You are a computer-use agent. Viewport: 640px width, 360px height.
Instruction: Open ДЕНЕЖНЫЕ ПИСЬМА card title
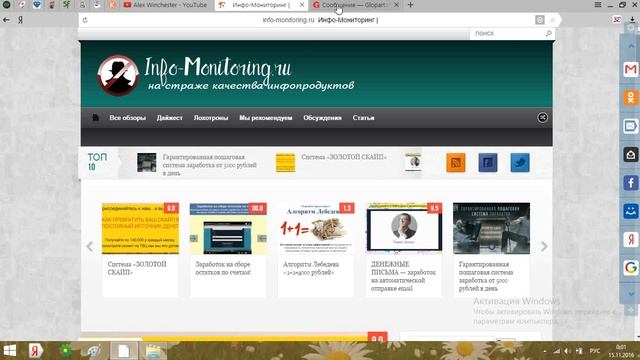pos(403,276)
